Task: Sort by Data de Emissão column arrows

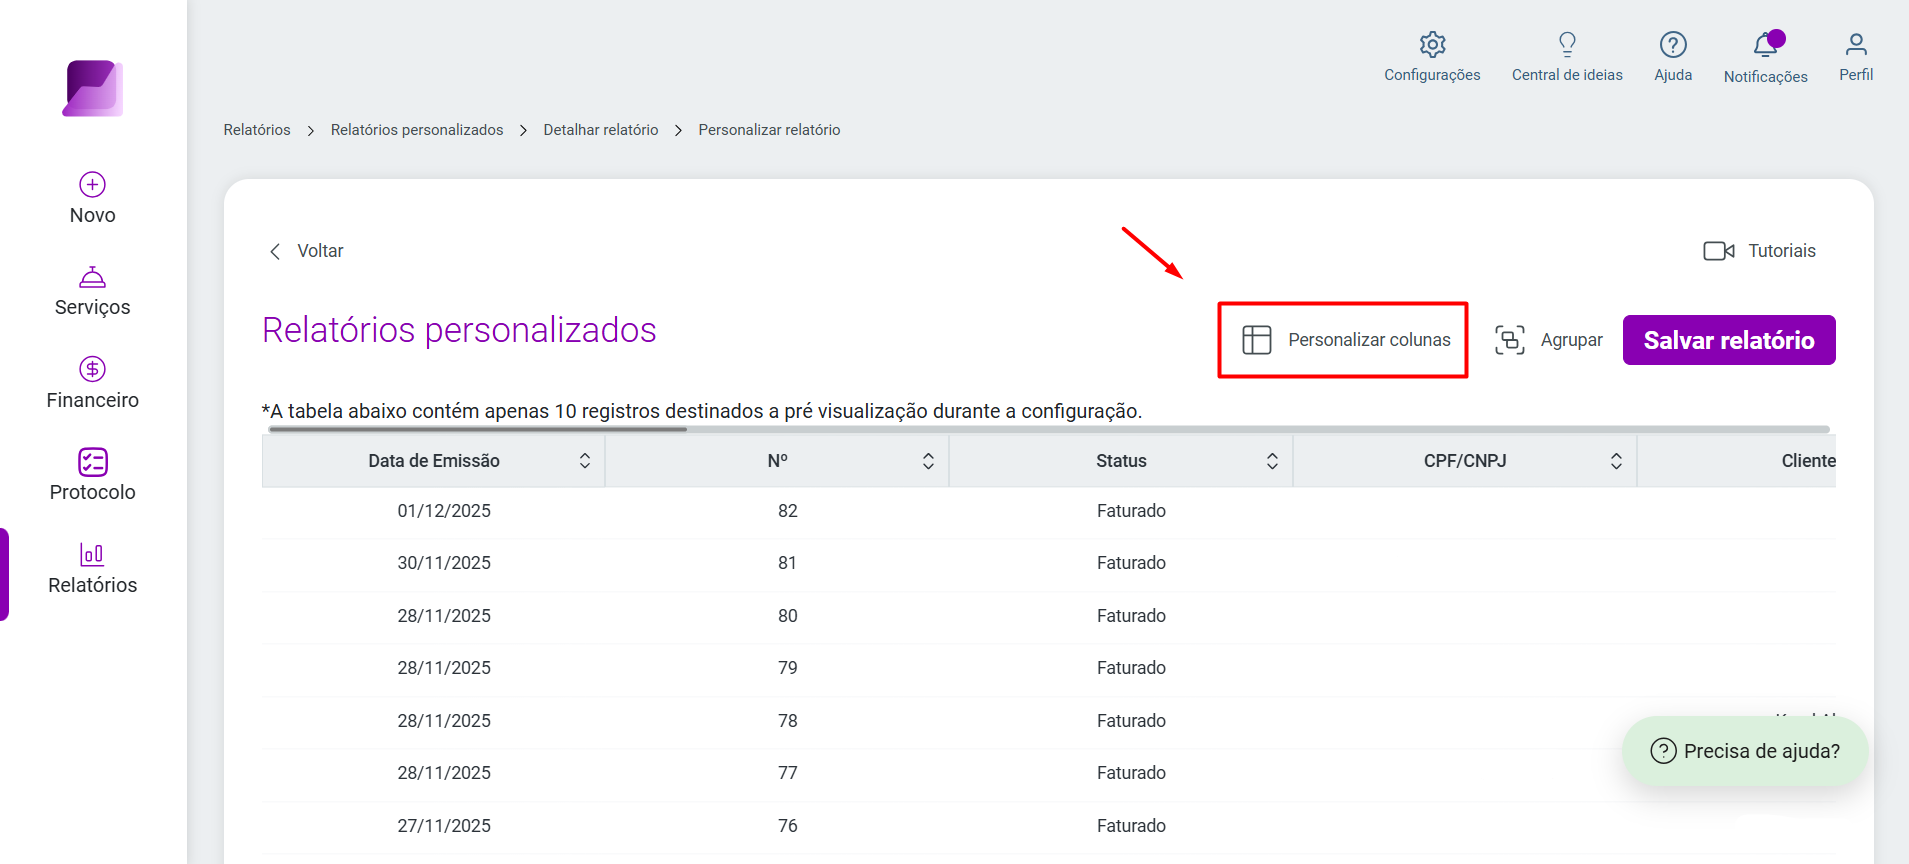Action: tap(585, 461)
